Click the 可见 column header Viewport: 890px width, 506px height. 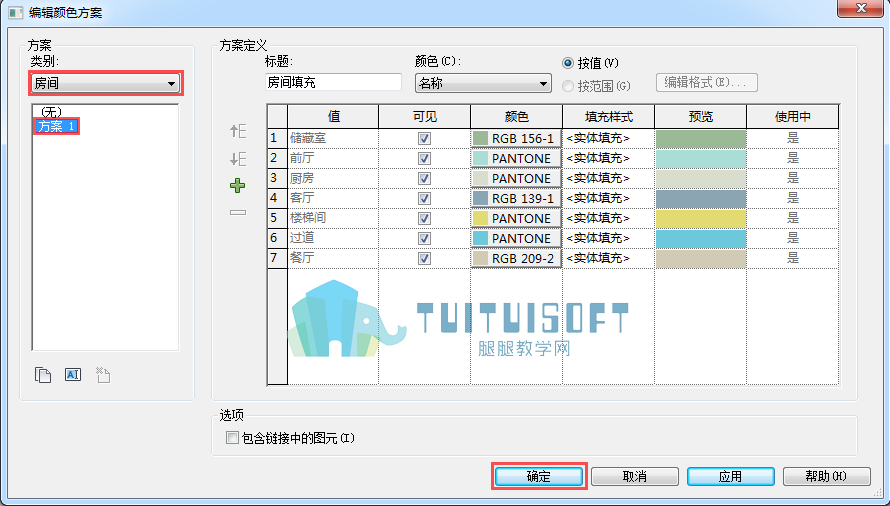pyautogui.click(x=425, y=116)
